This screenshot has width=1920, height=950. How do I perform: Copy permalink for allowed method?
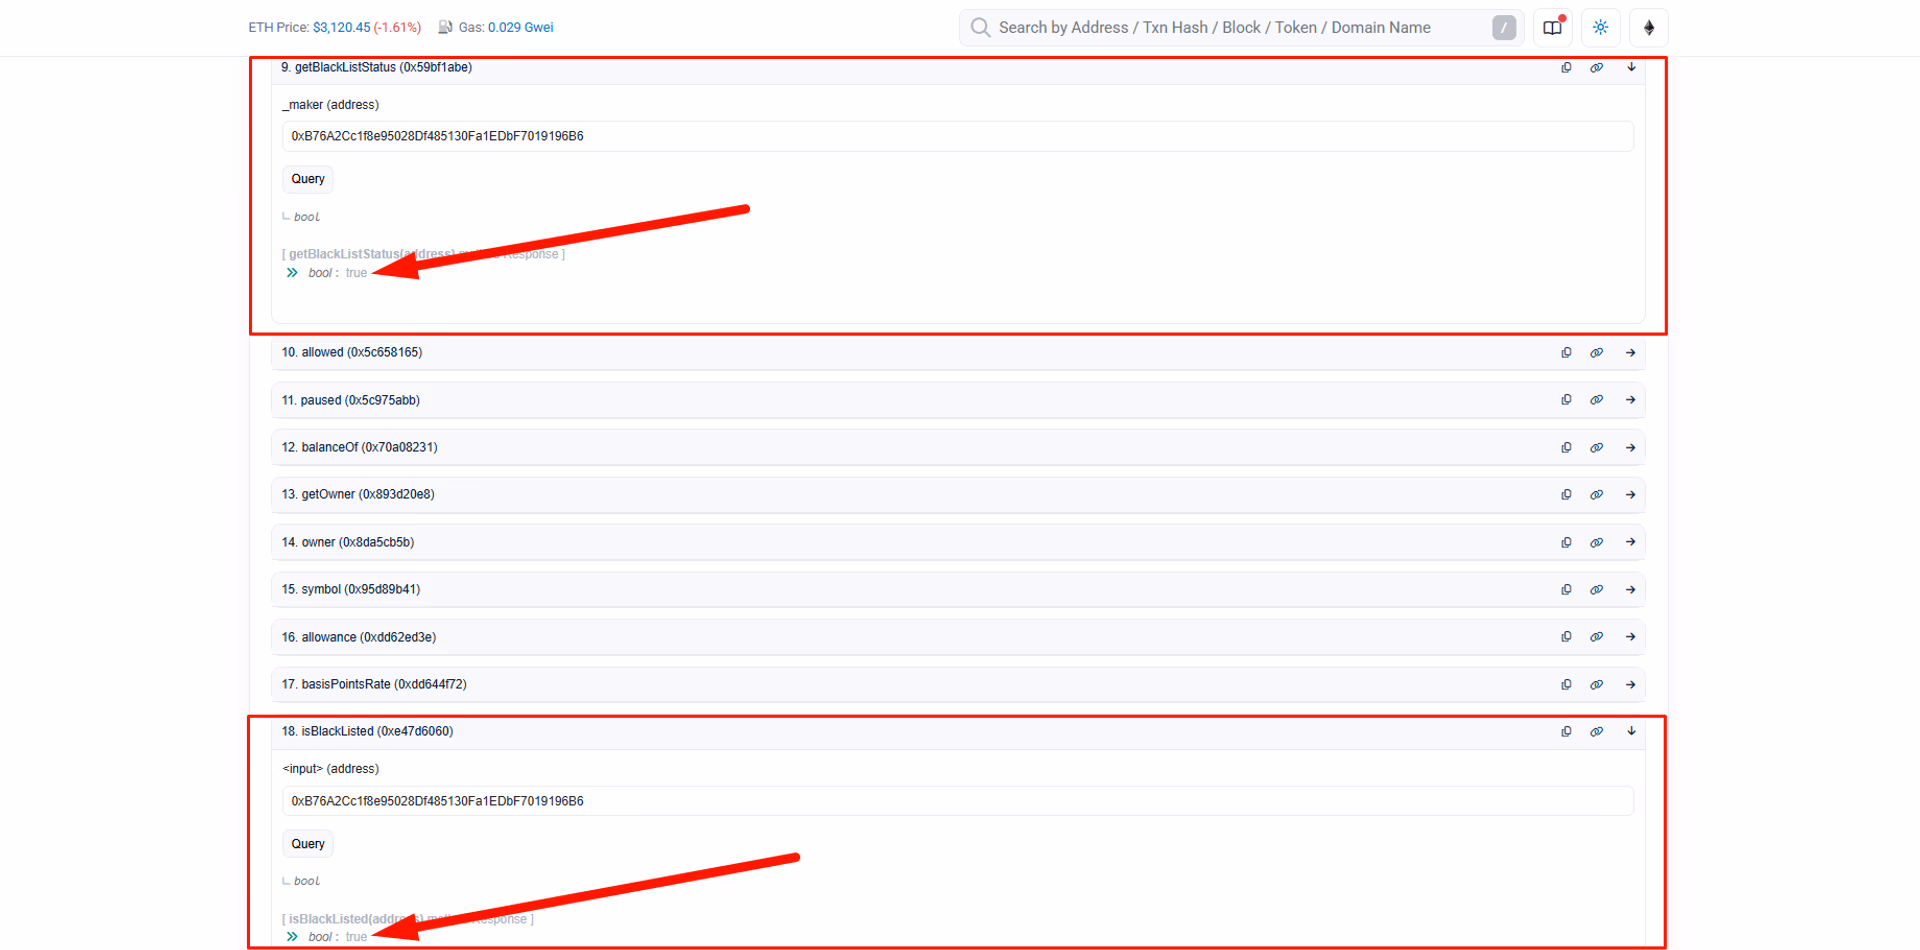(x=1597, y=353)
